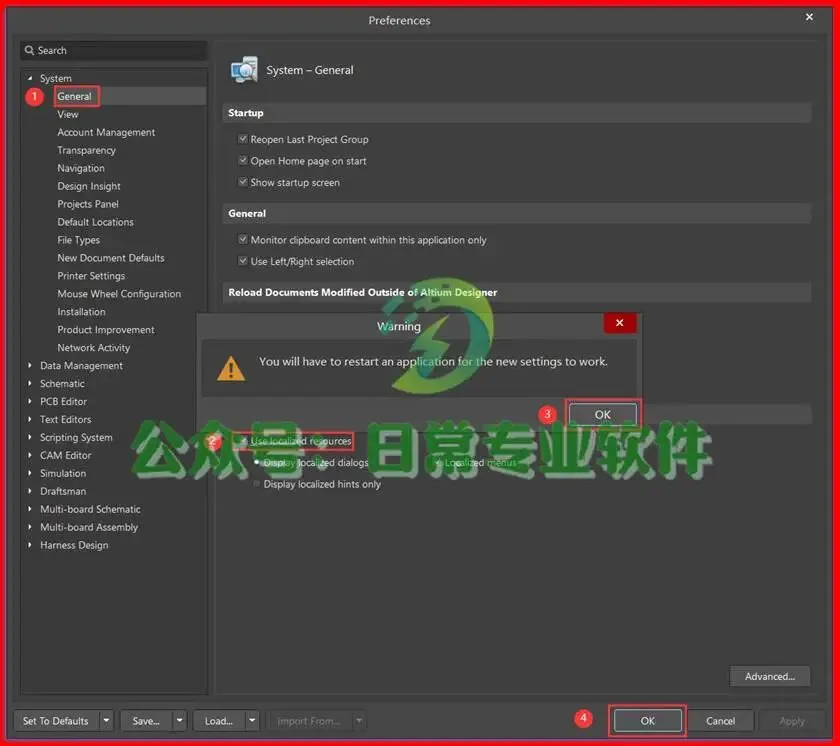Open Network Activity settings
840x746 pixels.
pyautogui.click(x=94, y=348)
